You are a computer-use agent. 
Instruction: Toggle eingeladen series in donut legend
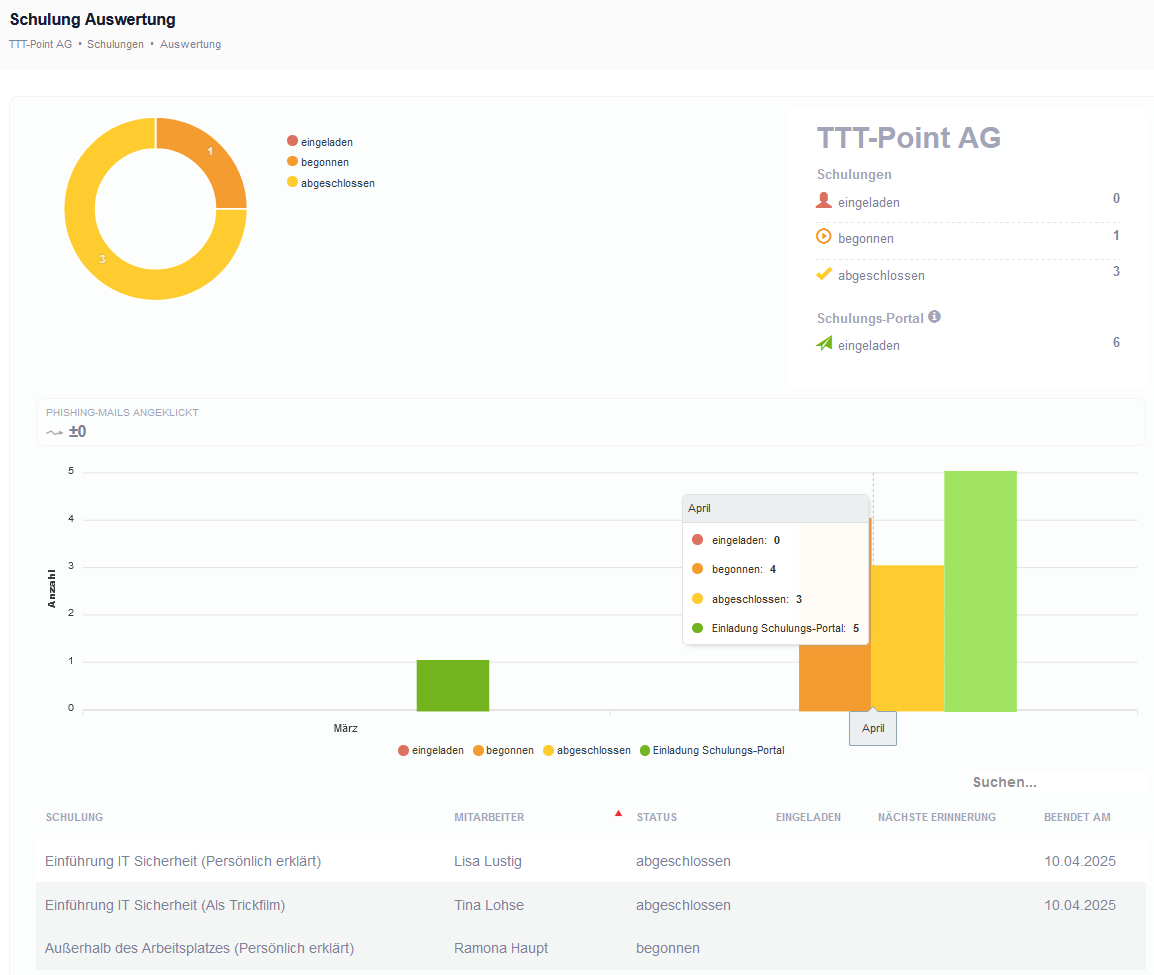click(x=320, y=142)
